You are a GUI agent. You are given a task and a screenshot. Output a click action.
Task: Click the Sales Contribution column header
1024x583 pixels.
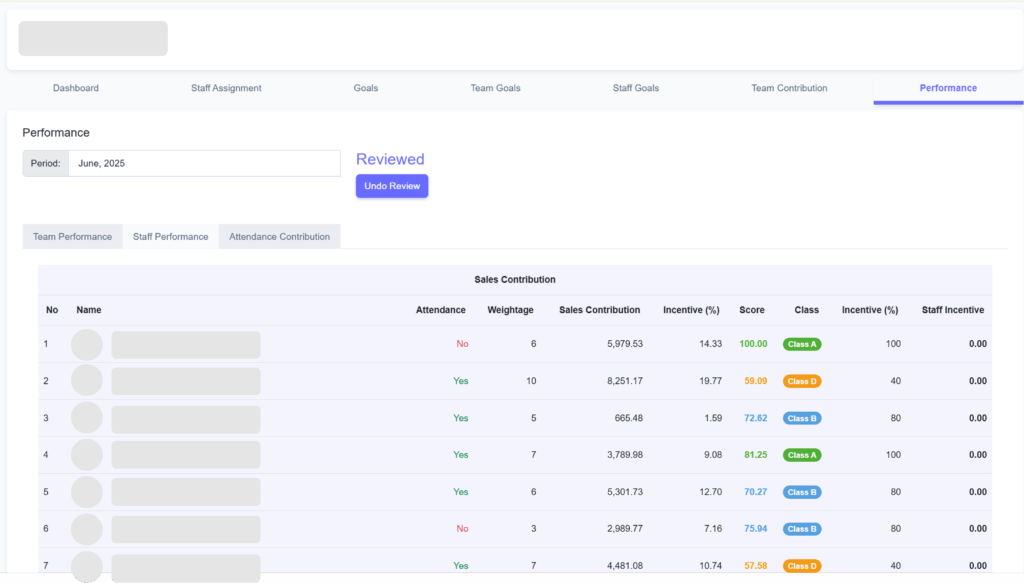click(599, 310)
